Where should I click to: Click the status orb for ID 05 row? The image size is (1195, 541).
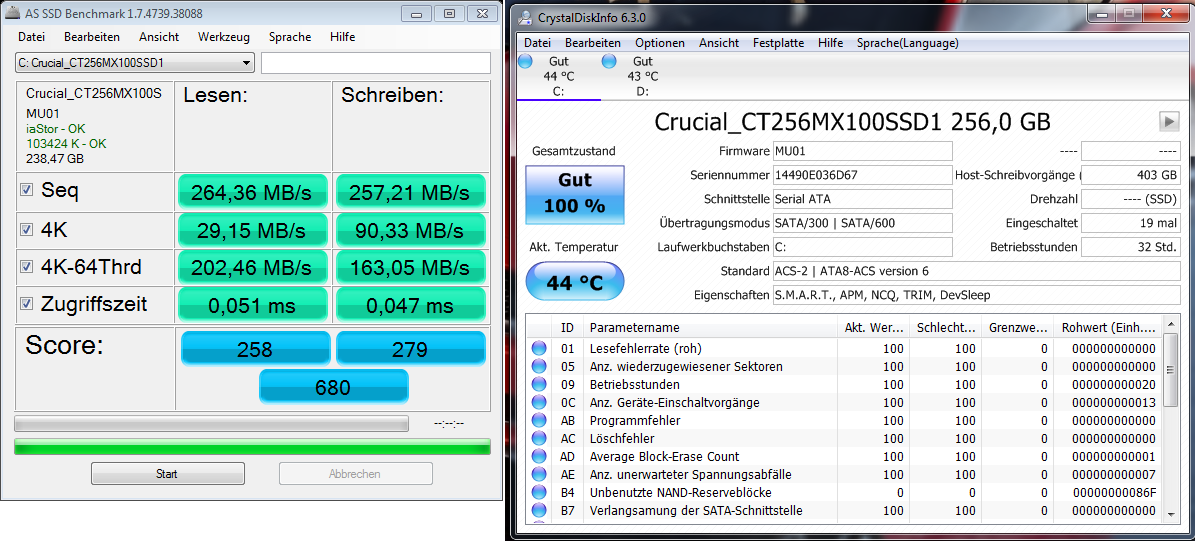[539, 367]
